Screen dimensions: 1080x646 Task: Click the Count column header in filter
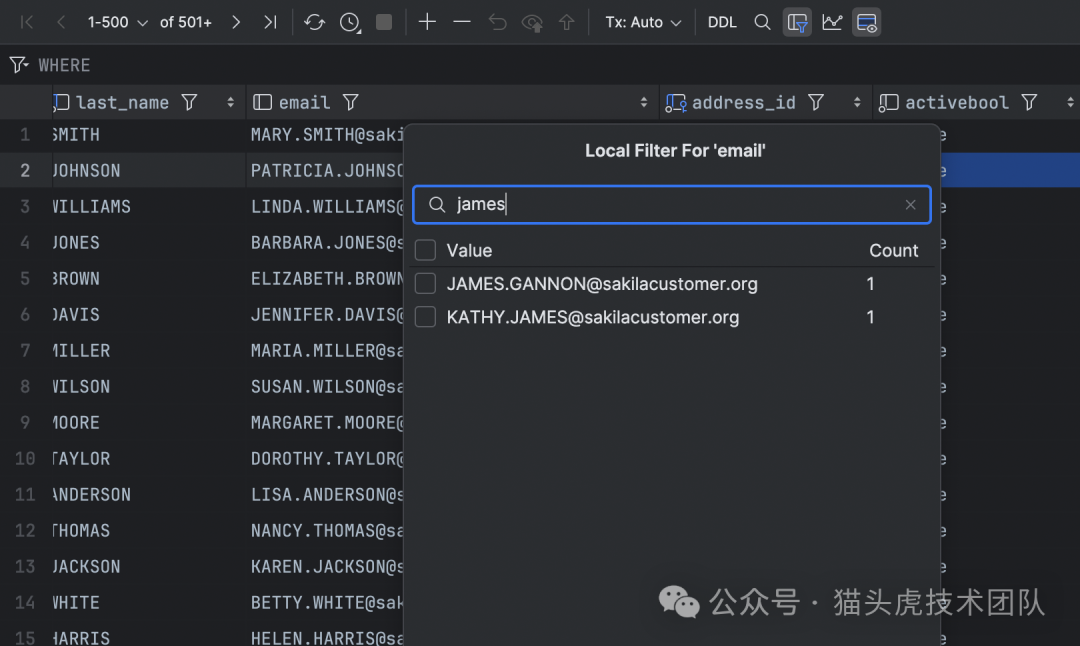(x=893, y=250)
